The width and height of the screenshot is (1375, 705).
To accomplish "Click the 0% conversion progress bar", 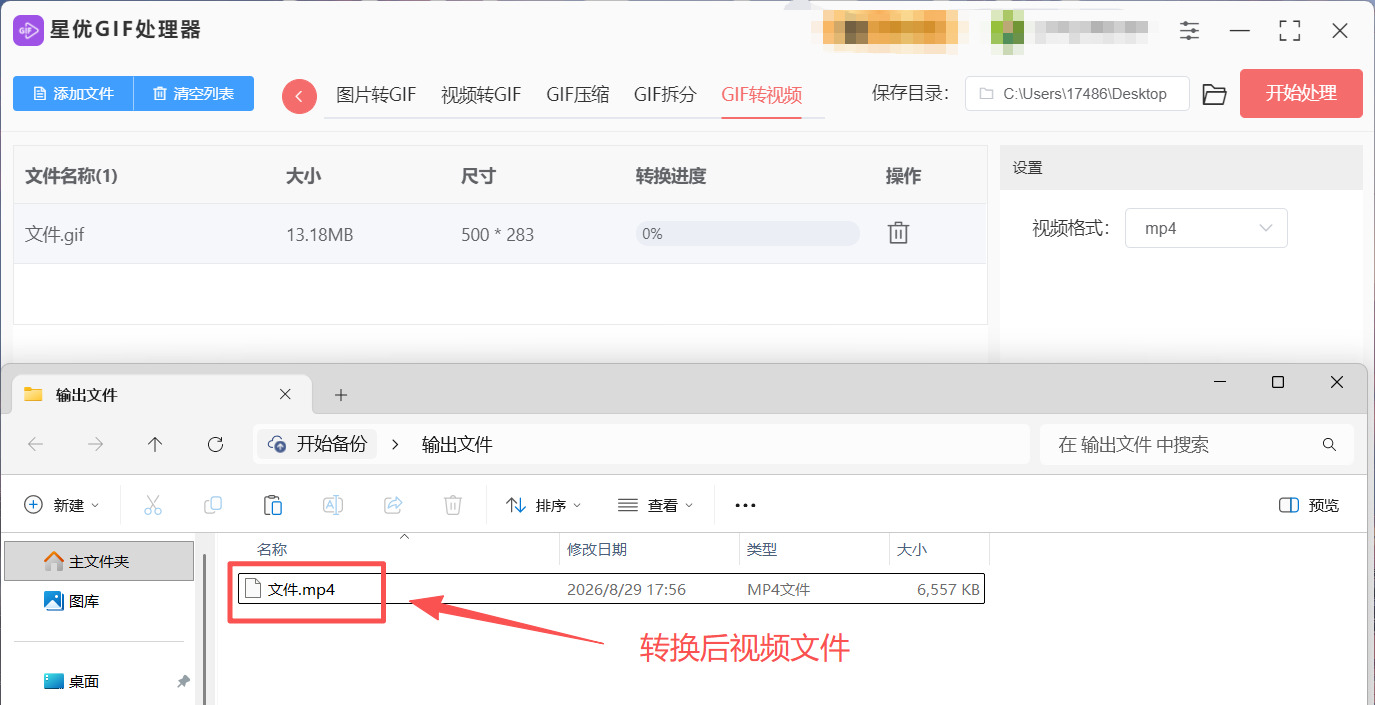I will pos(747,233).
